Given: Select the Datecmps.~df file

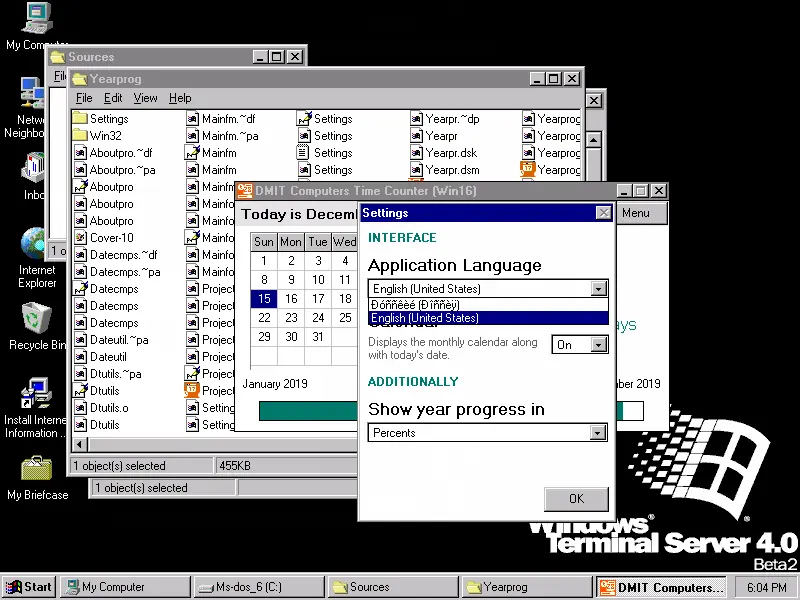Looking at the screenshot, I should [116, 255].
